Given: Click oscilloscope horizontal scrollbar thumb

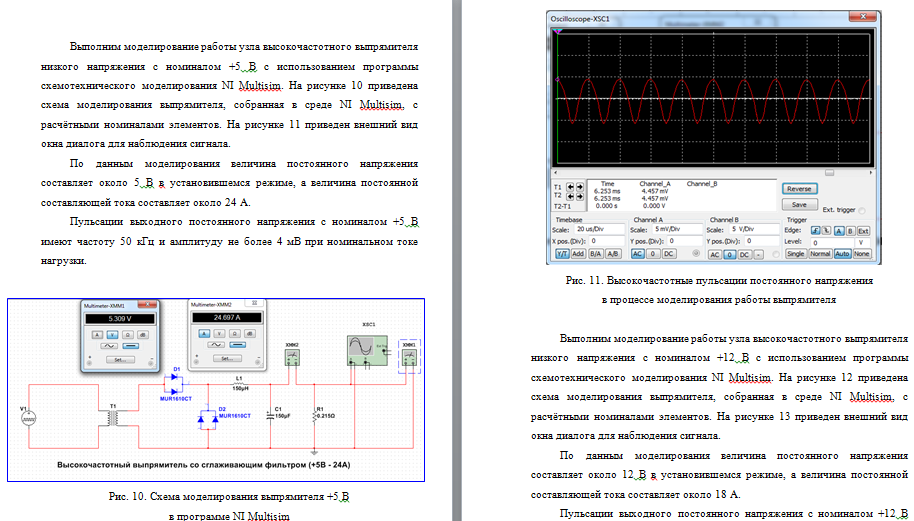Looking at the screenshot, I should (x=829, y=173).
